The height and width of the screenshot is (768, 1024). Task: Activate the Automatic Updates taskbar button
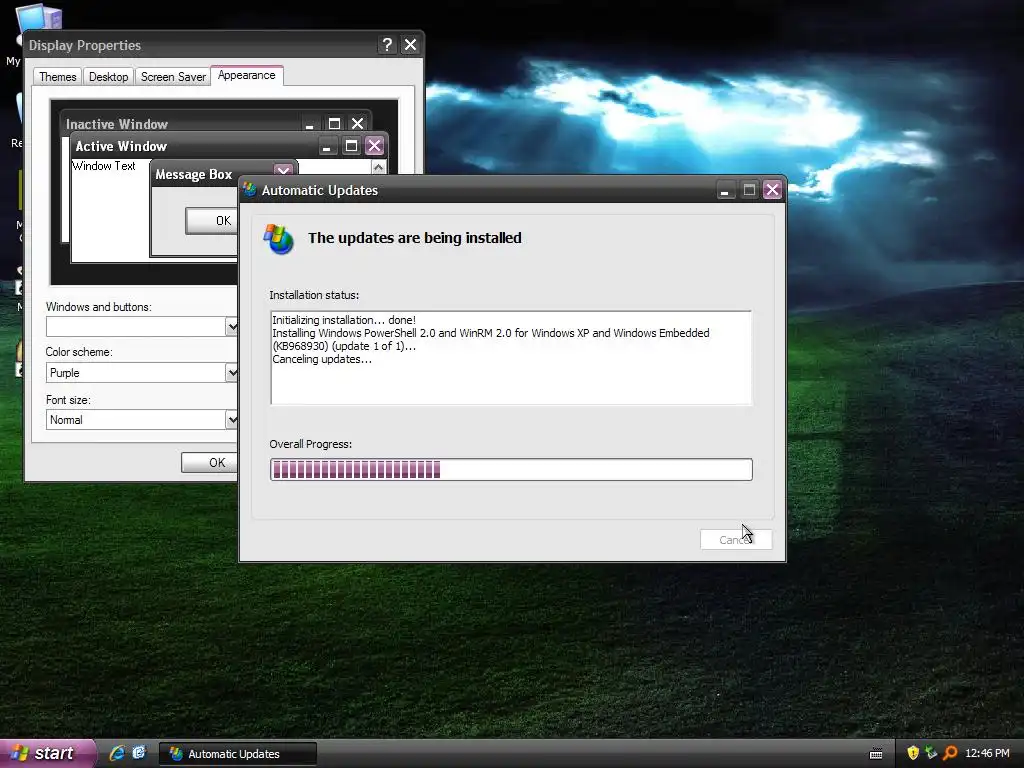pyautogui.click(x=238, y=754)
